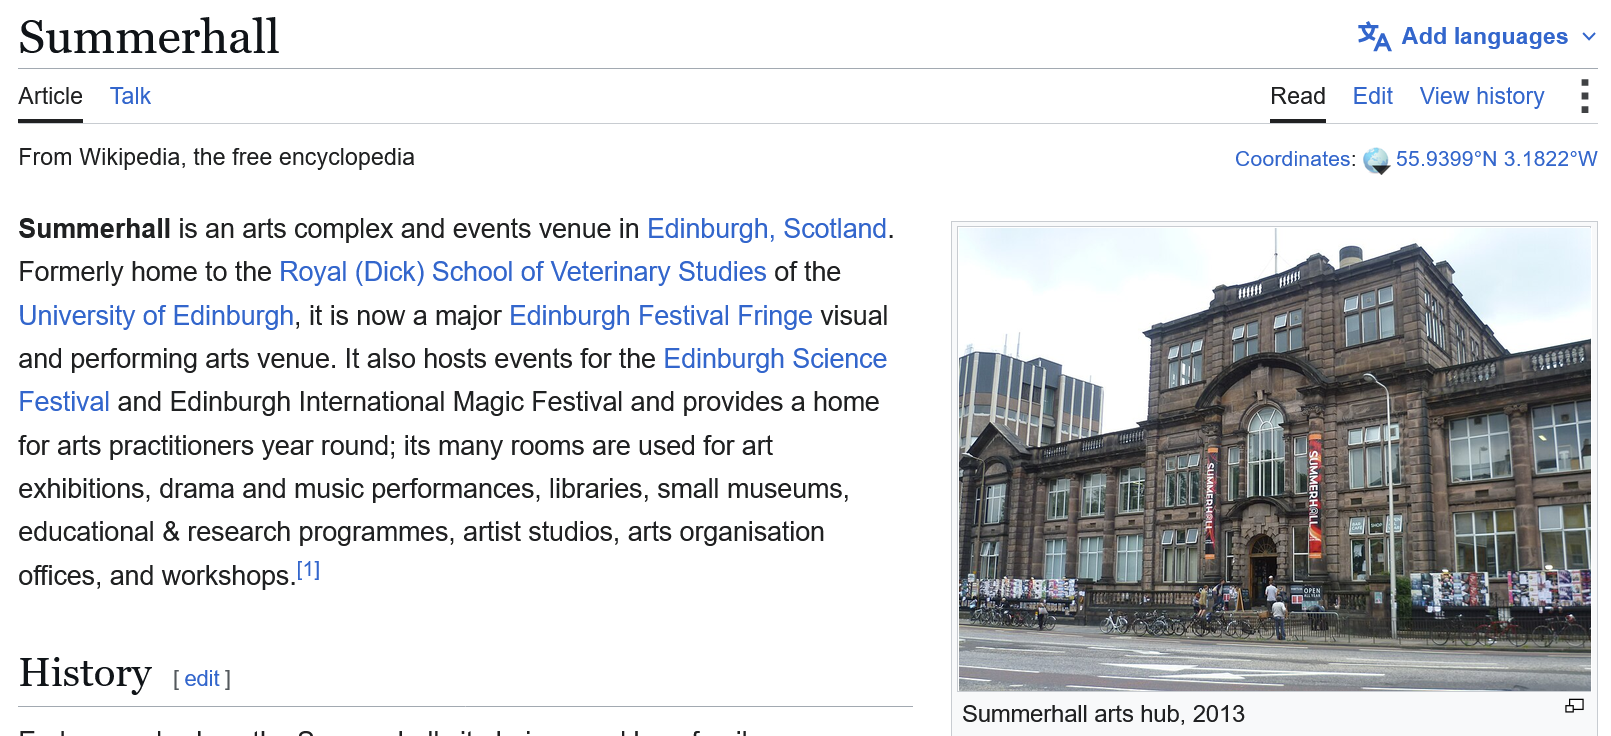Open the View history tab
Viewport: 1611px width, 736px height.
coord(1482,96)
